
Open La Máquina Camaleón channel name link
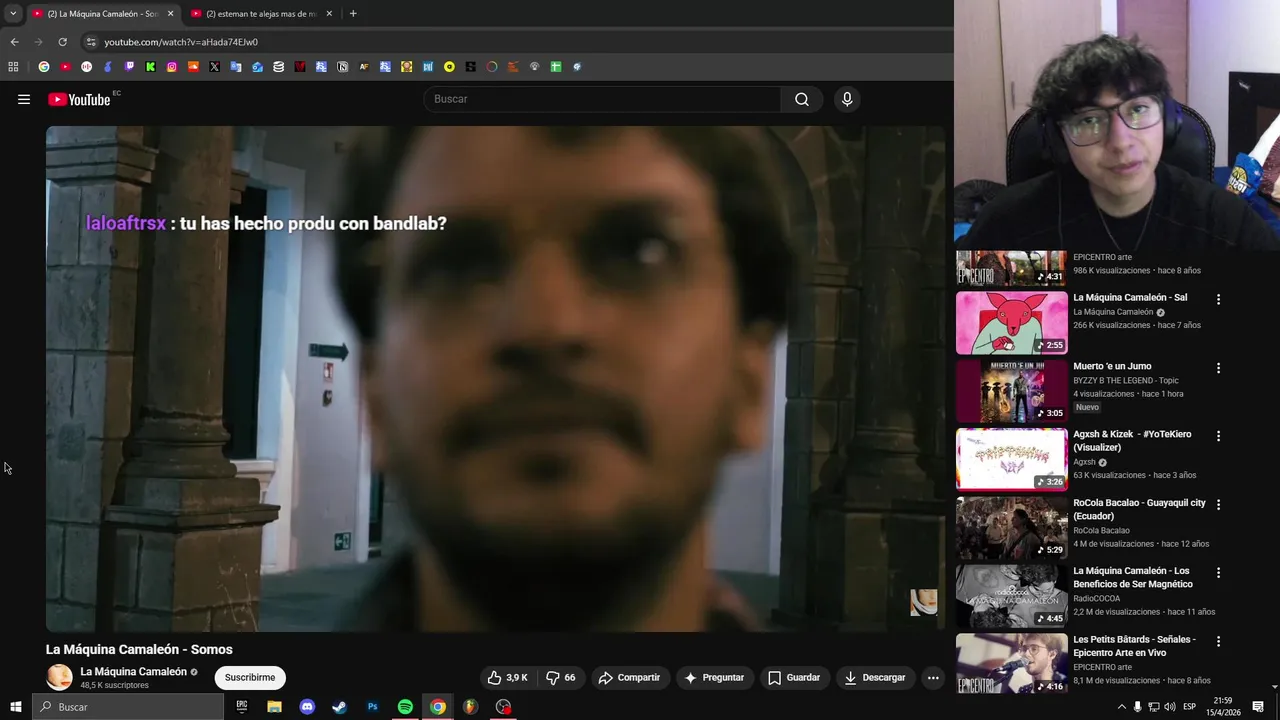[134, 672]
